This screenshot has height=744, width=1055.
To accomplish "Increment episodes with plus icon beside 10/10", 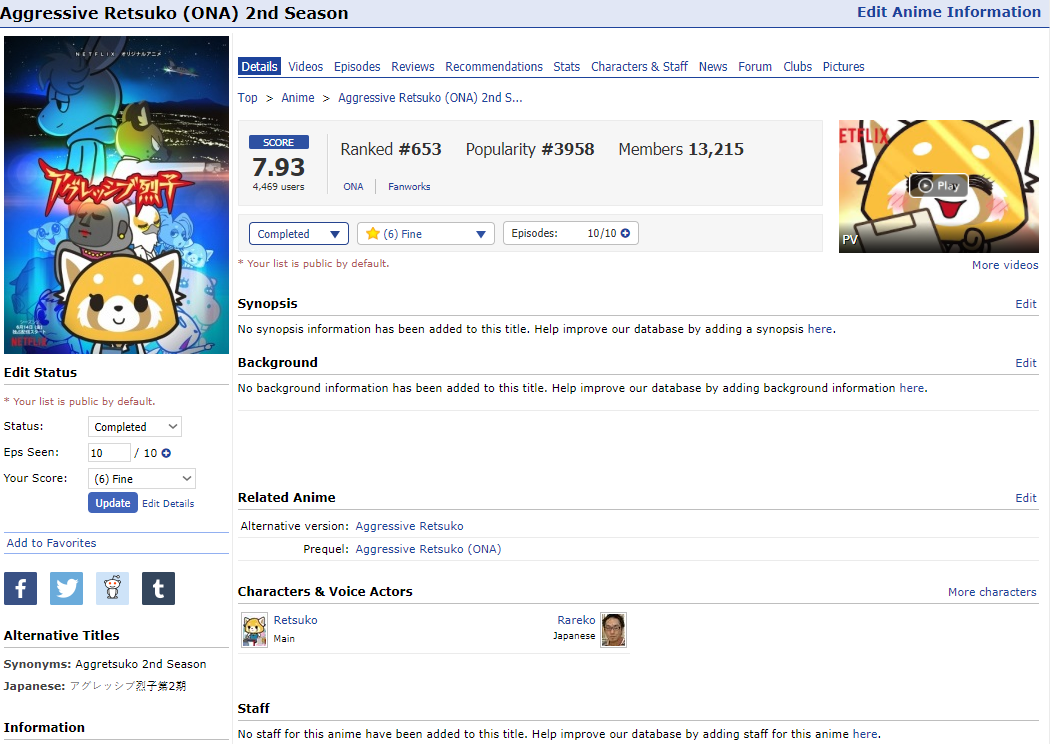I will point(626,233).
